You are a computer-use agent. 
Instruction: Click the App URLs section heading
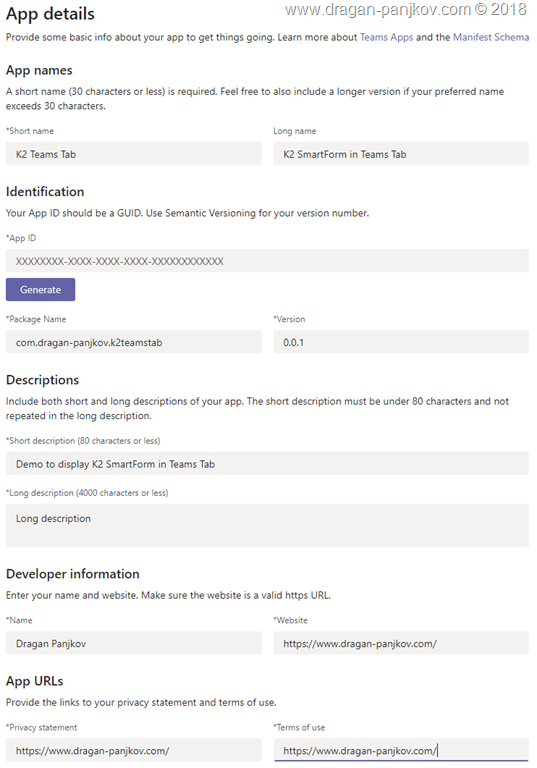[34, 681]
